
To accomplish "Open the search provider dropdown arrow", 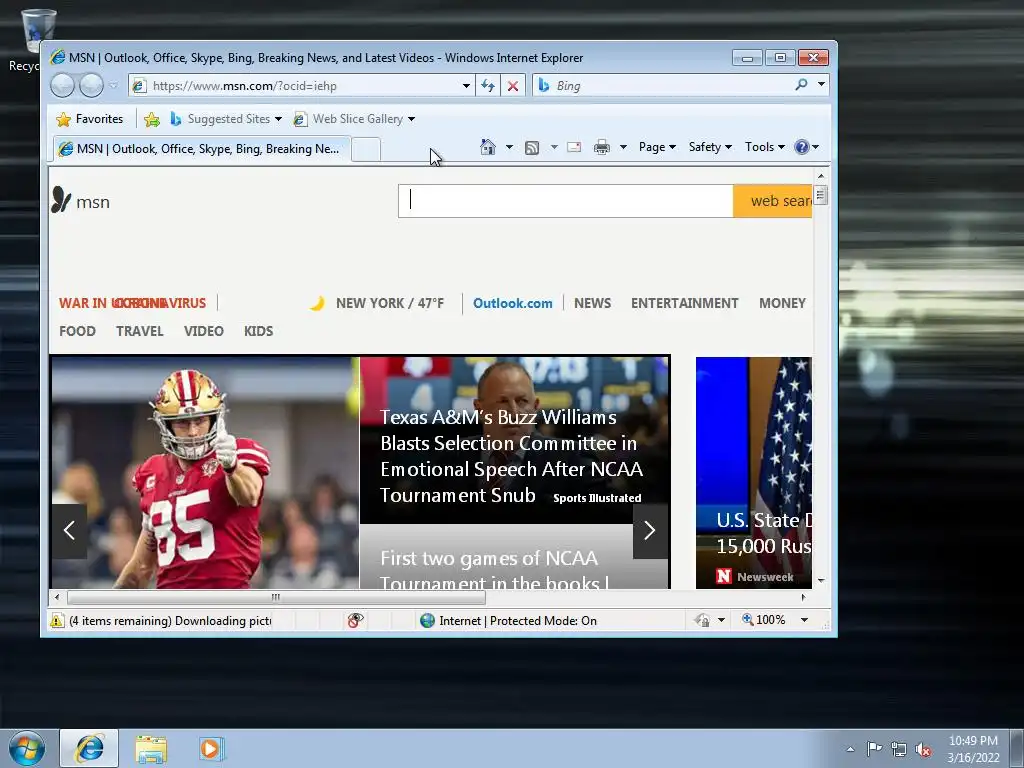I will pos(821,85).
